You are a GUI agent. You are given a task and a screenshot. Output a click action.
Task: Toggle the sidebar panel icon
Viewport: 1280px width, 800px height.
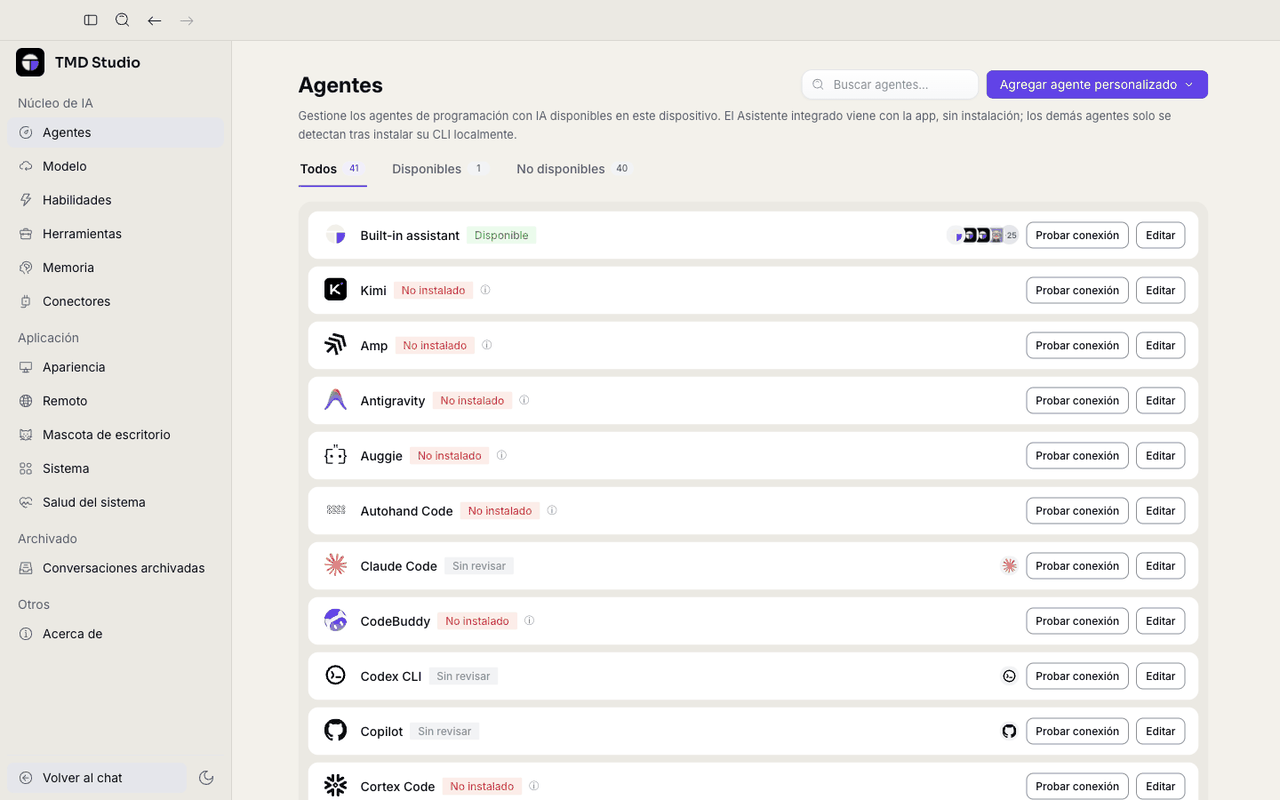[x=91, y=20]
